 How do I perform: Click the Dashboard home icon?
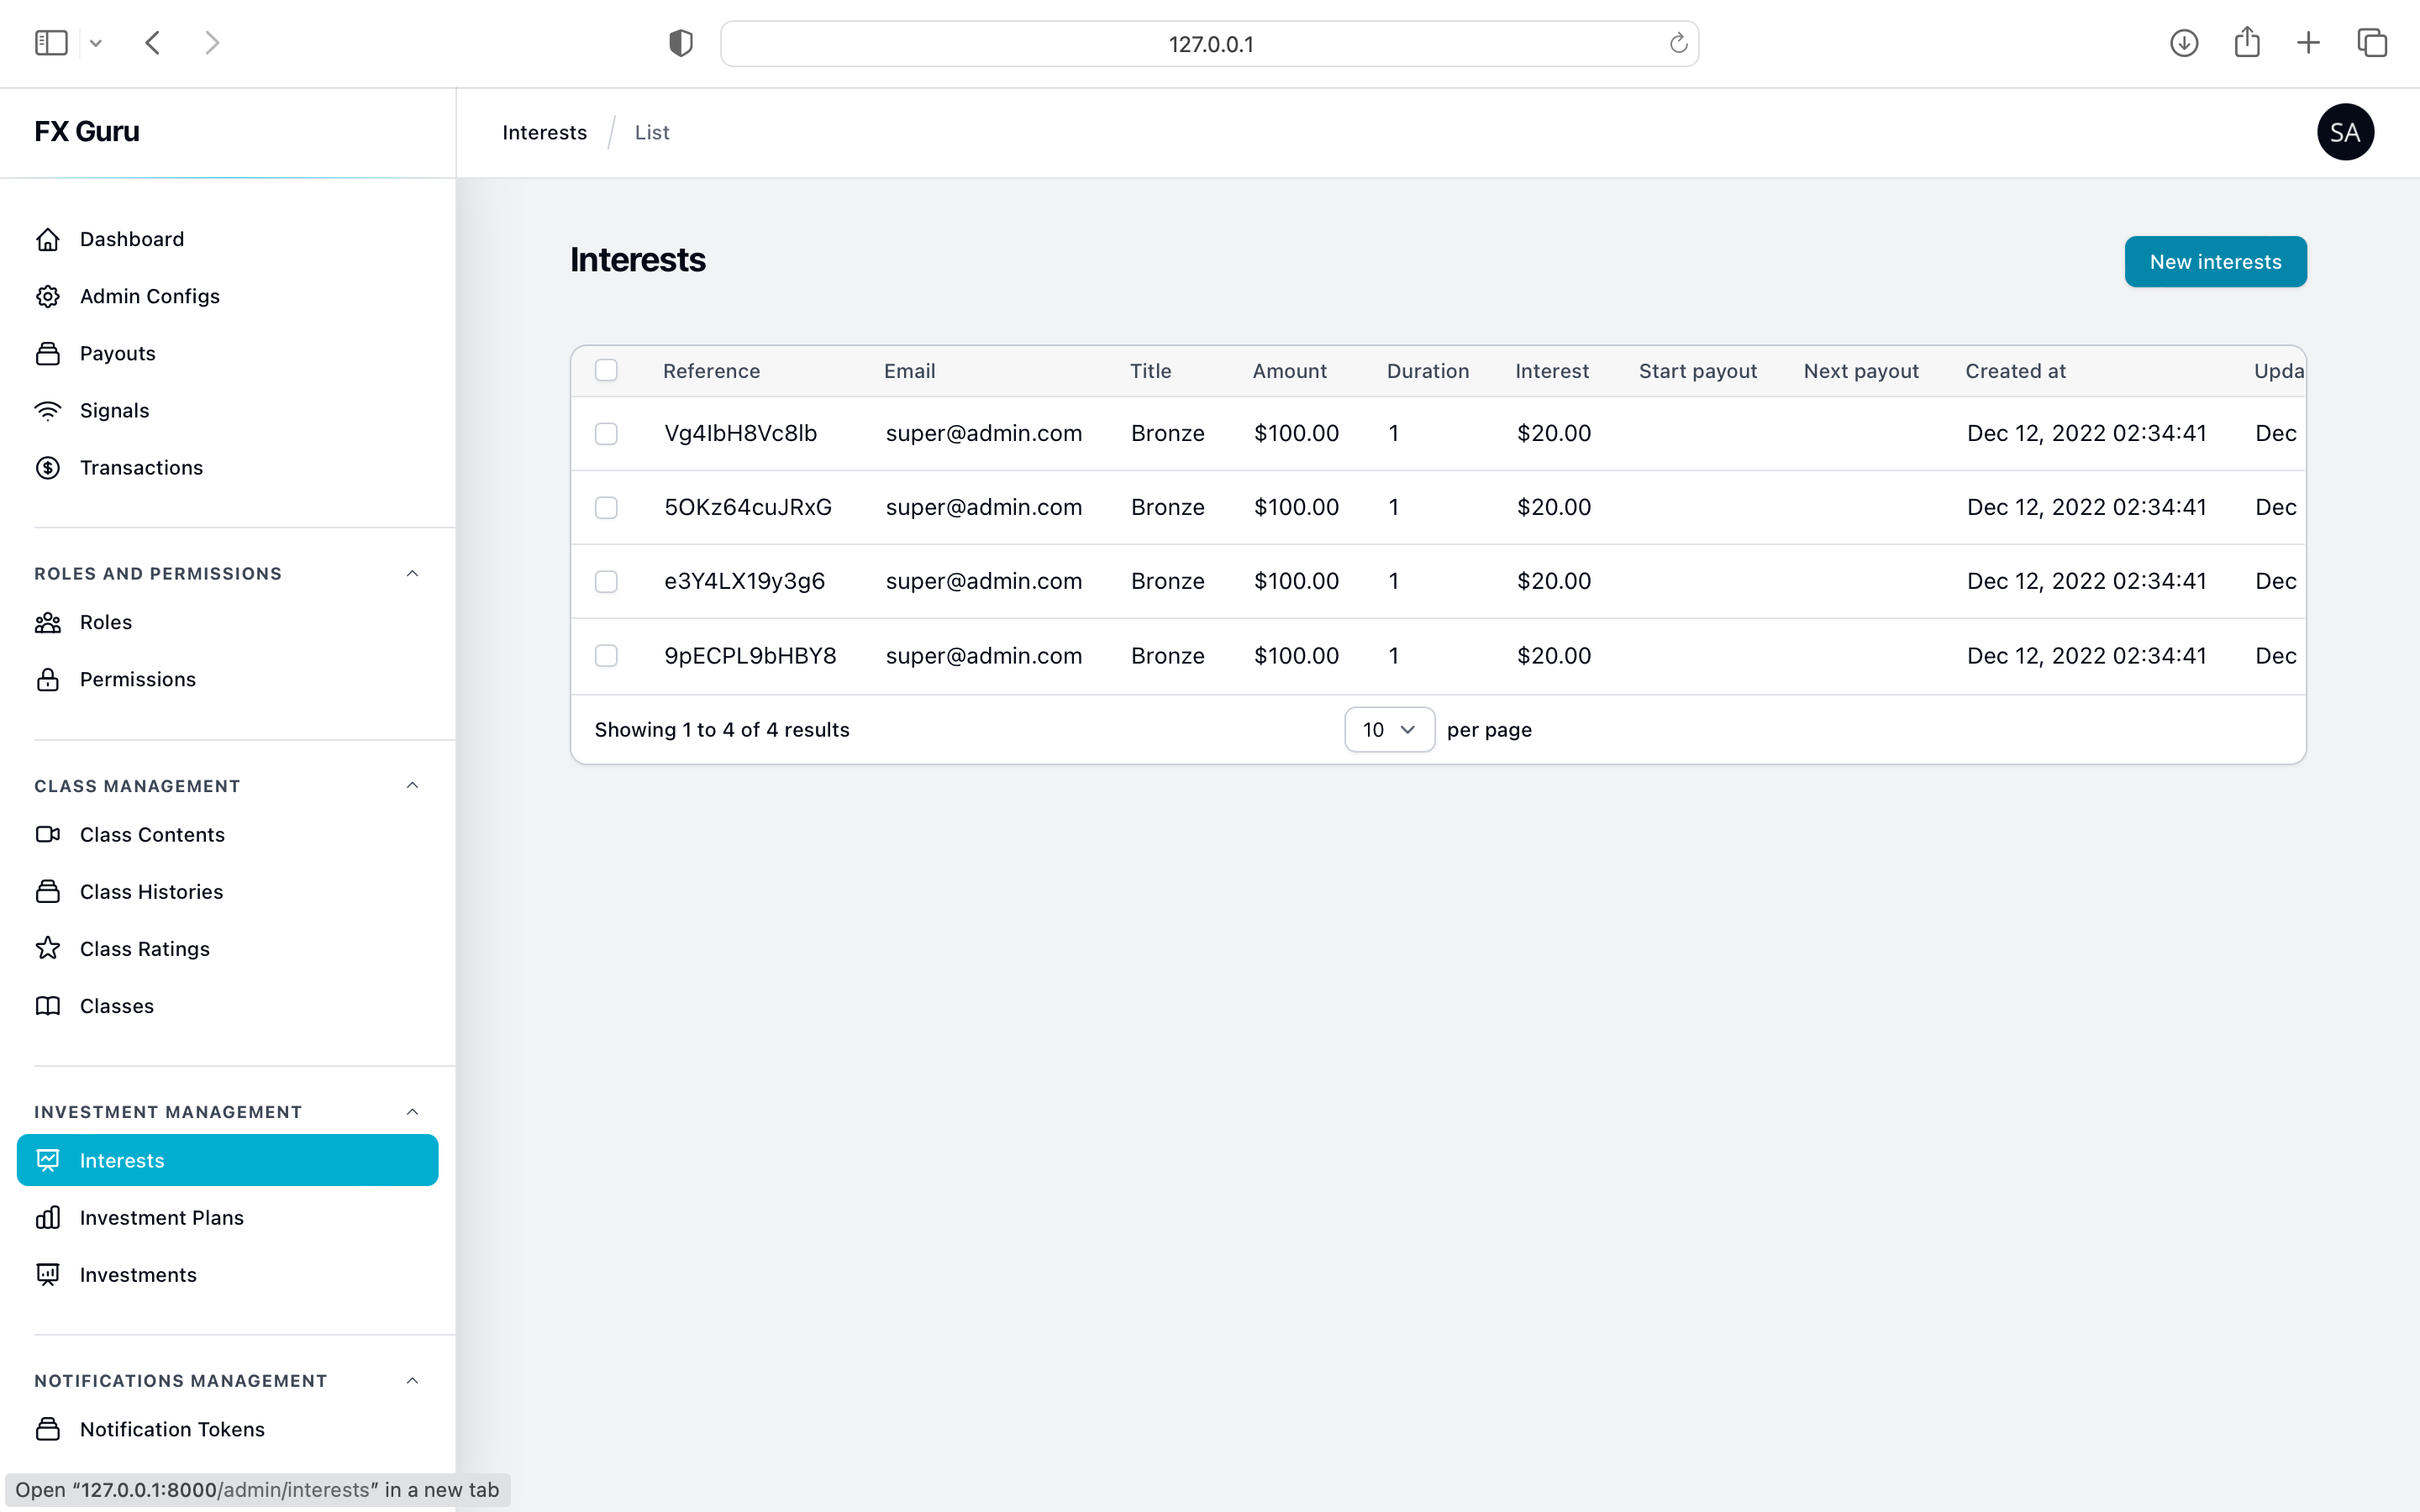point(48,239)
